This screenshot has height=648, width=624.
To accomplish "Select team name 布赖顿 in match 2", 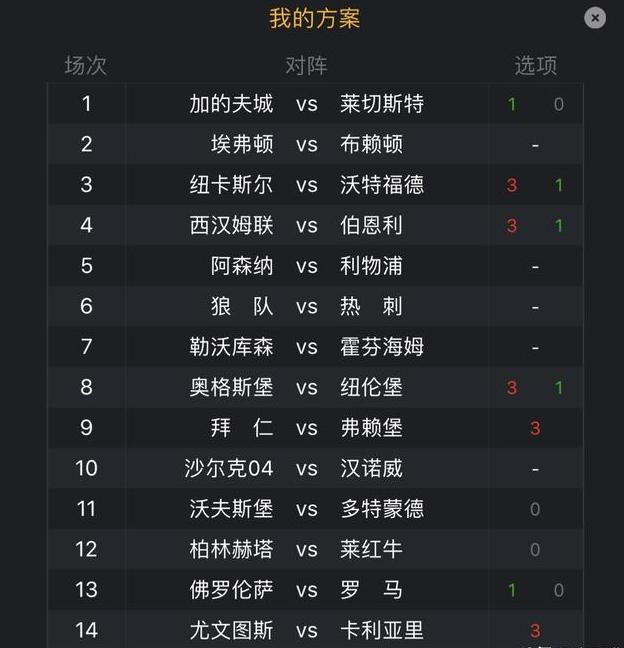I will [x=371, y=144].
